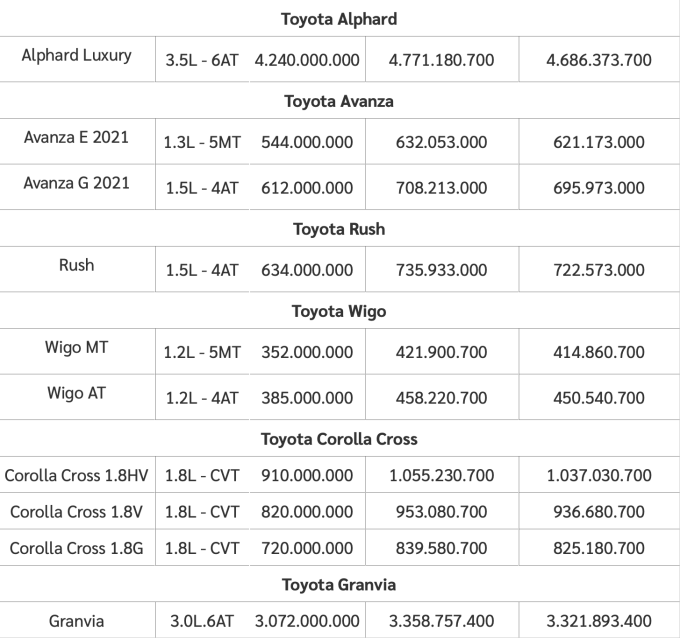Click the Corolla Cross 1.8V model name
Viewport: 680px width, 638px height.
[x=76, y=511]
